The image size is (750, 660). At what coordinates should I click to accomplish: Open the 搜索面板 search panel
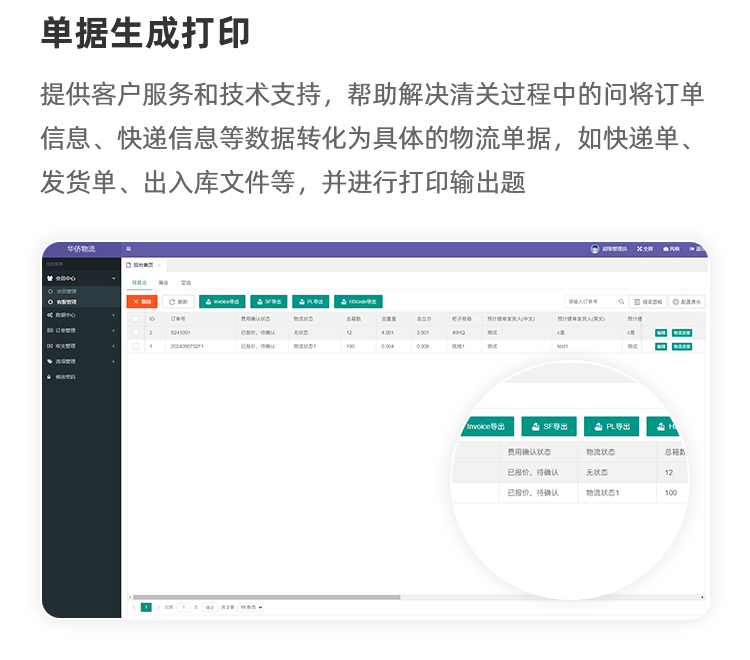(x=648, y=301)
